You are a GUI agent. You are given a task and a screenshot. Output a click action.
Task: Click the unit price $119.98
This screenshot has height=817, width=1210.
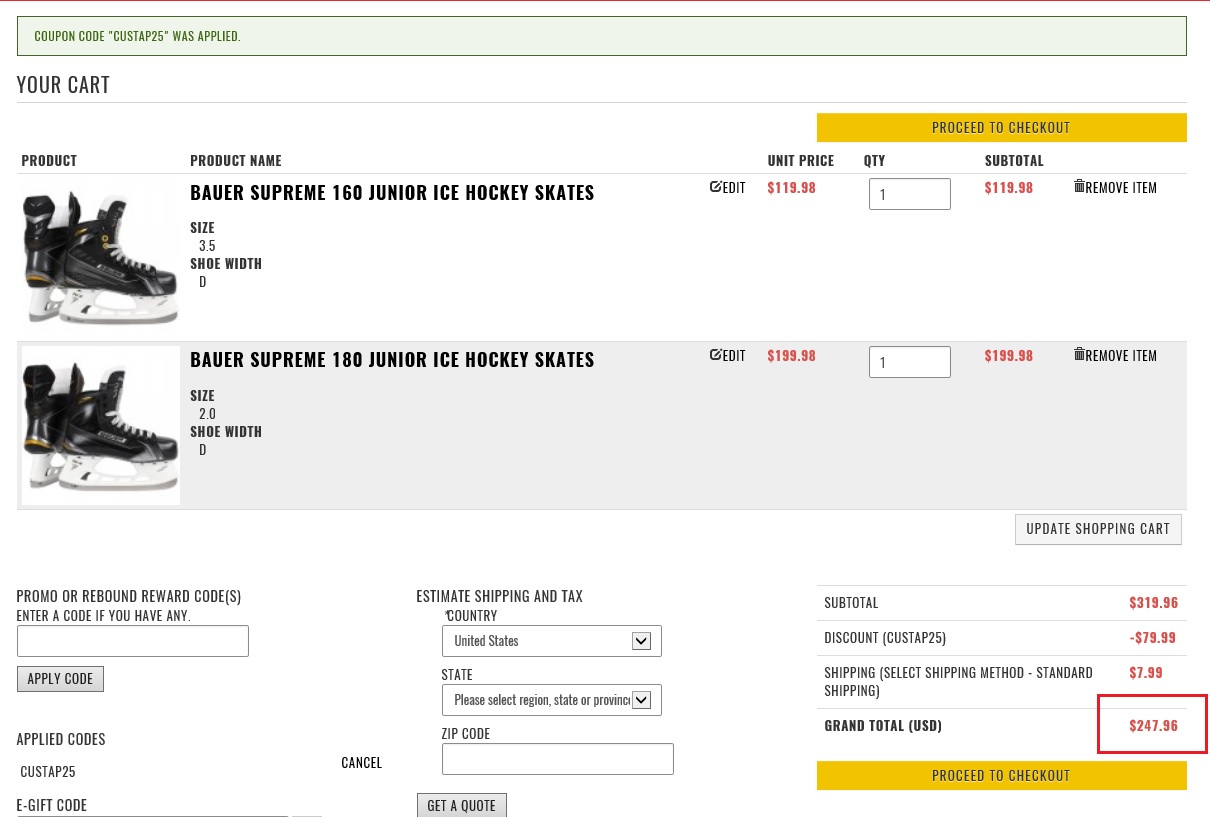pyautogui.click(x=791, y=187)
